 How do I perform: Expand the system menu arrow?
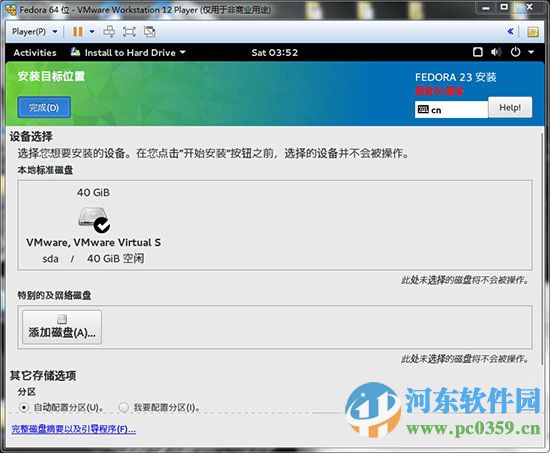pyautogui.click(x=531, y=52)
